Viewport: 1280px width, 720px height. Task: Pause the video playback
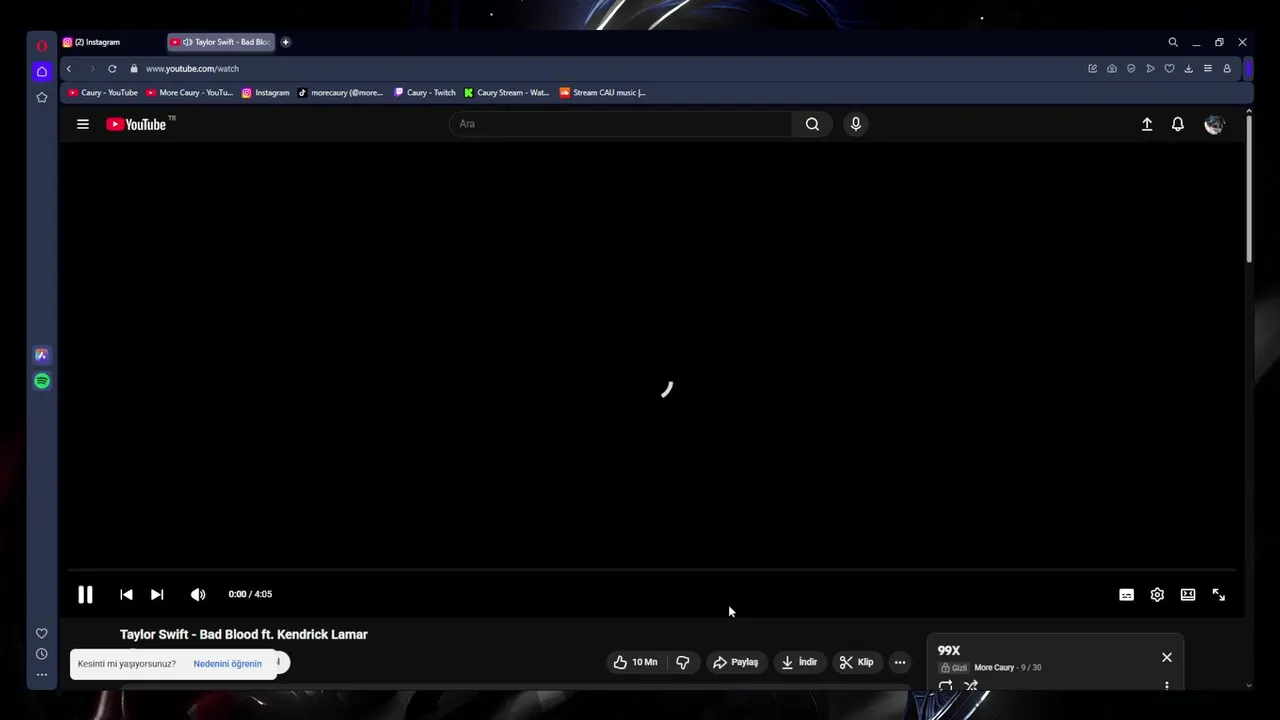85,594
